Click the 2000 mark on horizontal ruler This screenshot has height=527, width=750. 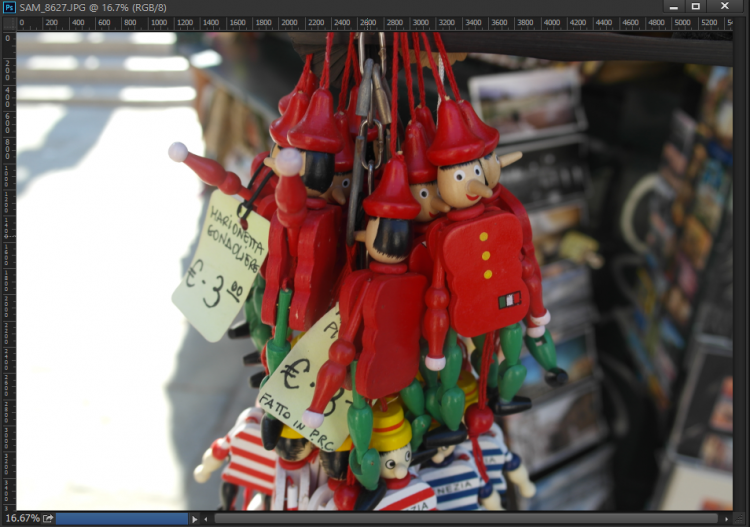click(289, 22)
